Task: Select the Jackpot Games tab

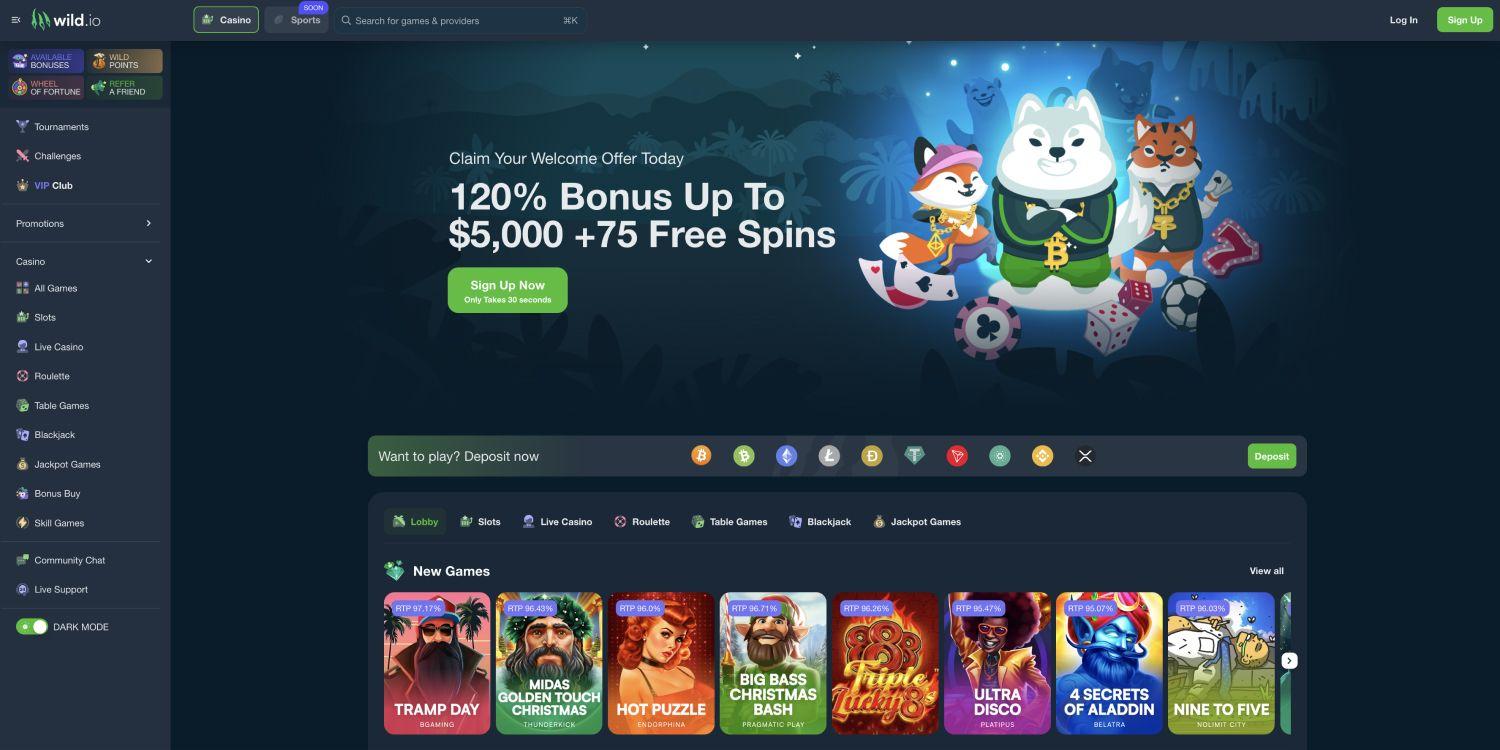Action: pos(916,522)
